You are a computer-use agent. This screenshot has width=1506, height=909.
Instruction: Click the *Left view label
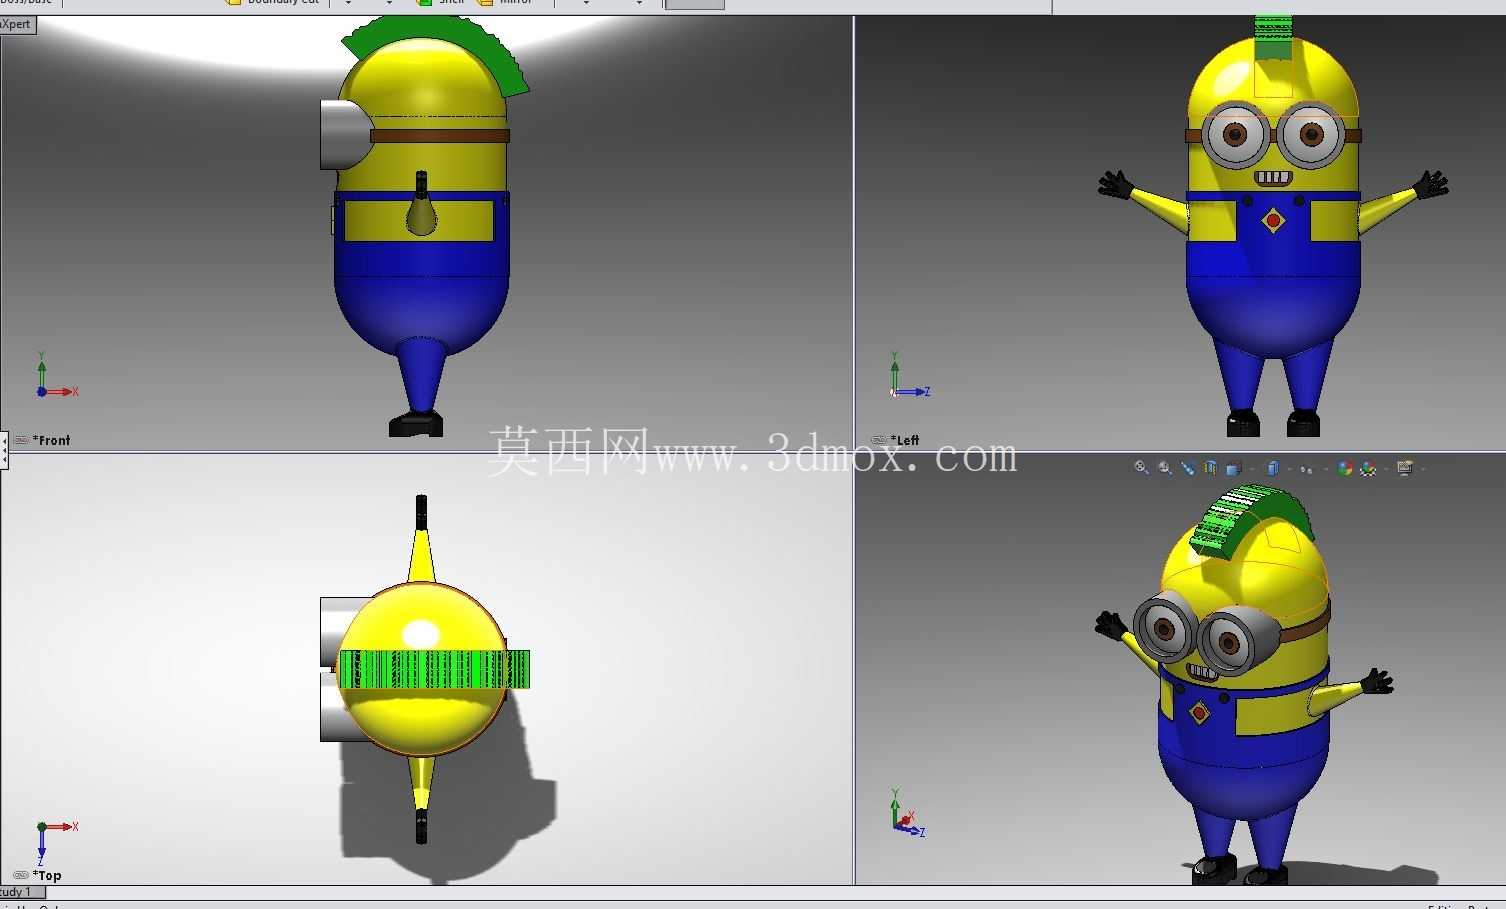(x=905, y=440)
